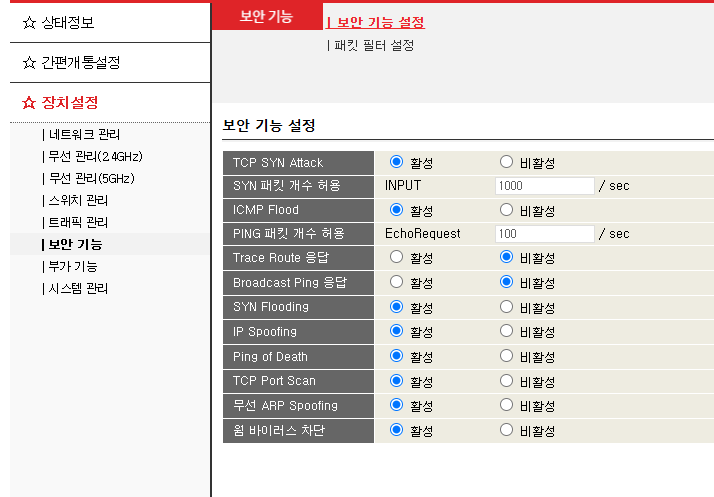Enable Ping of Death with 활성

click(396, 356)
